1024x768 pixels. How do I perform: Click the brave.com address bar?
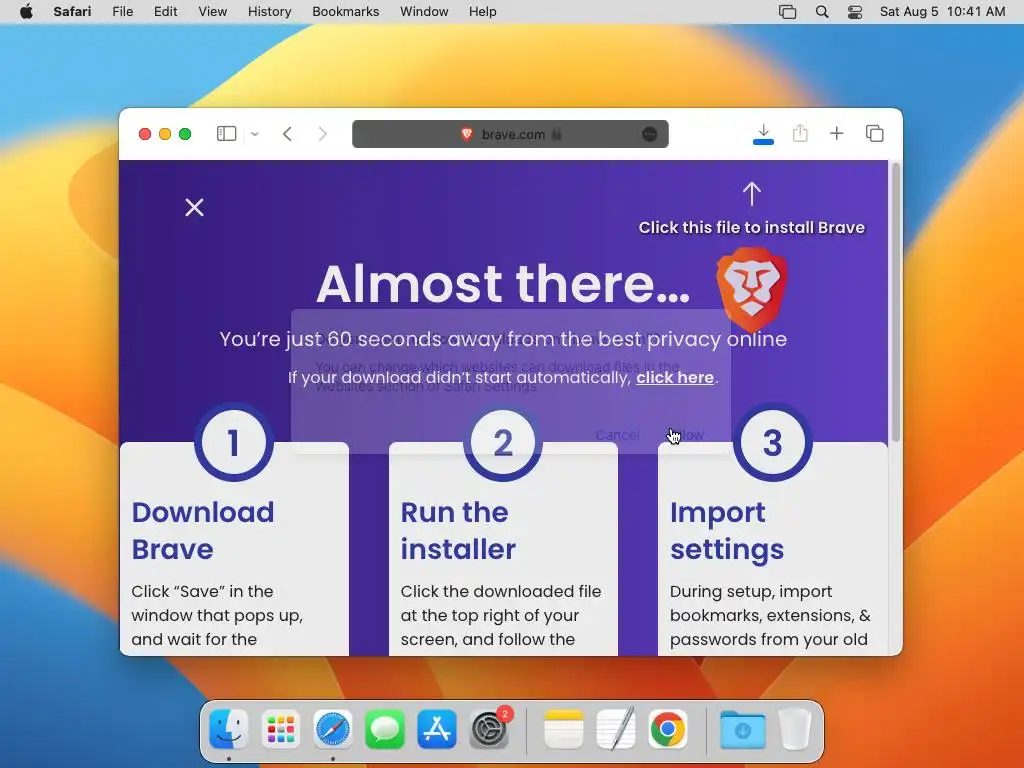click(x=510, y=134)
